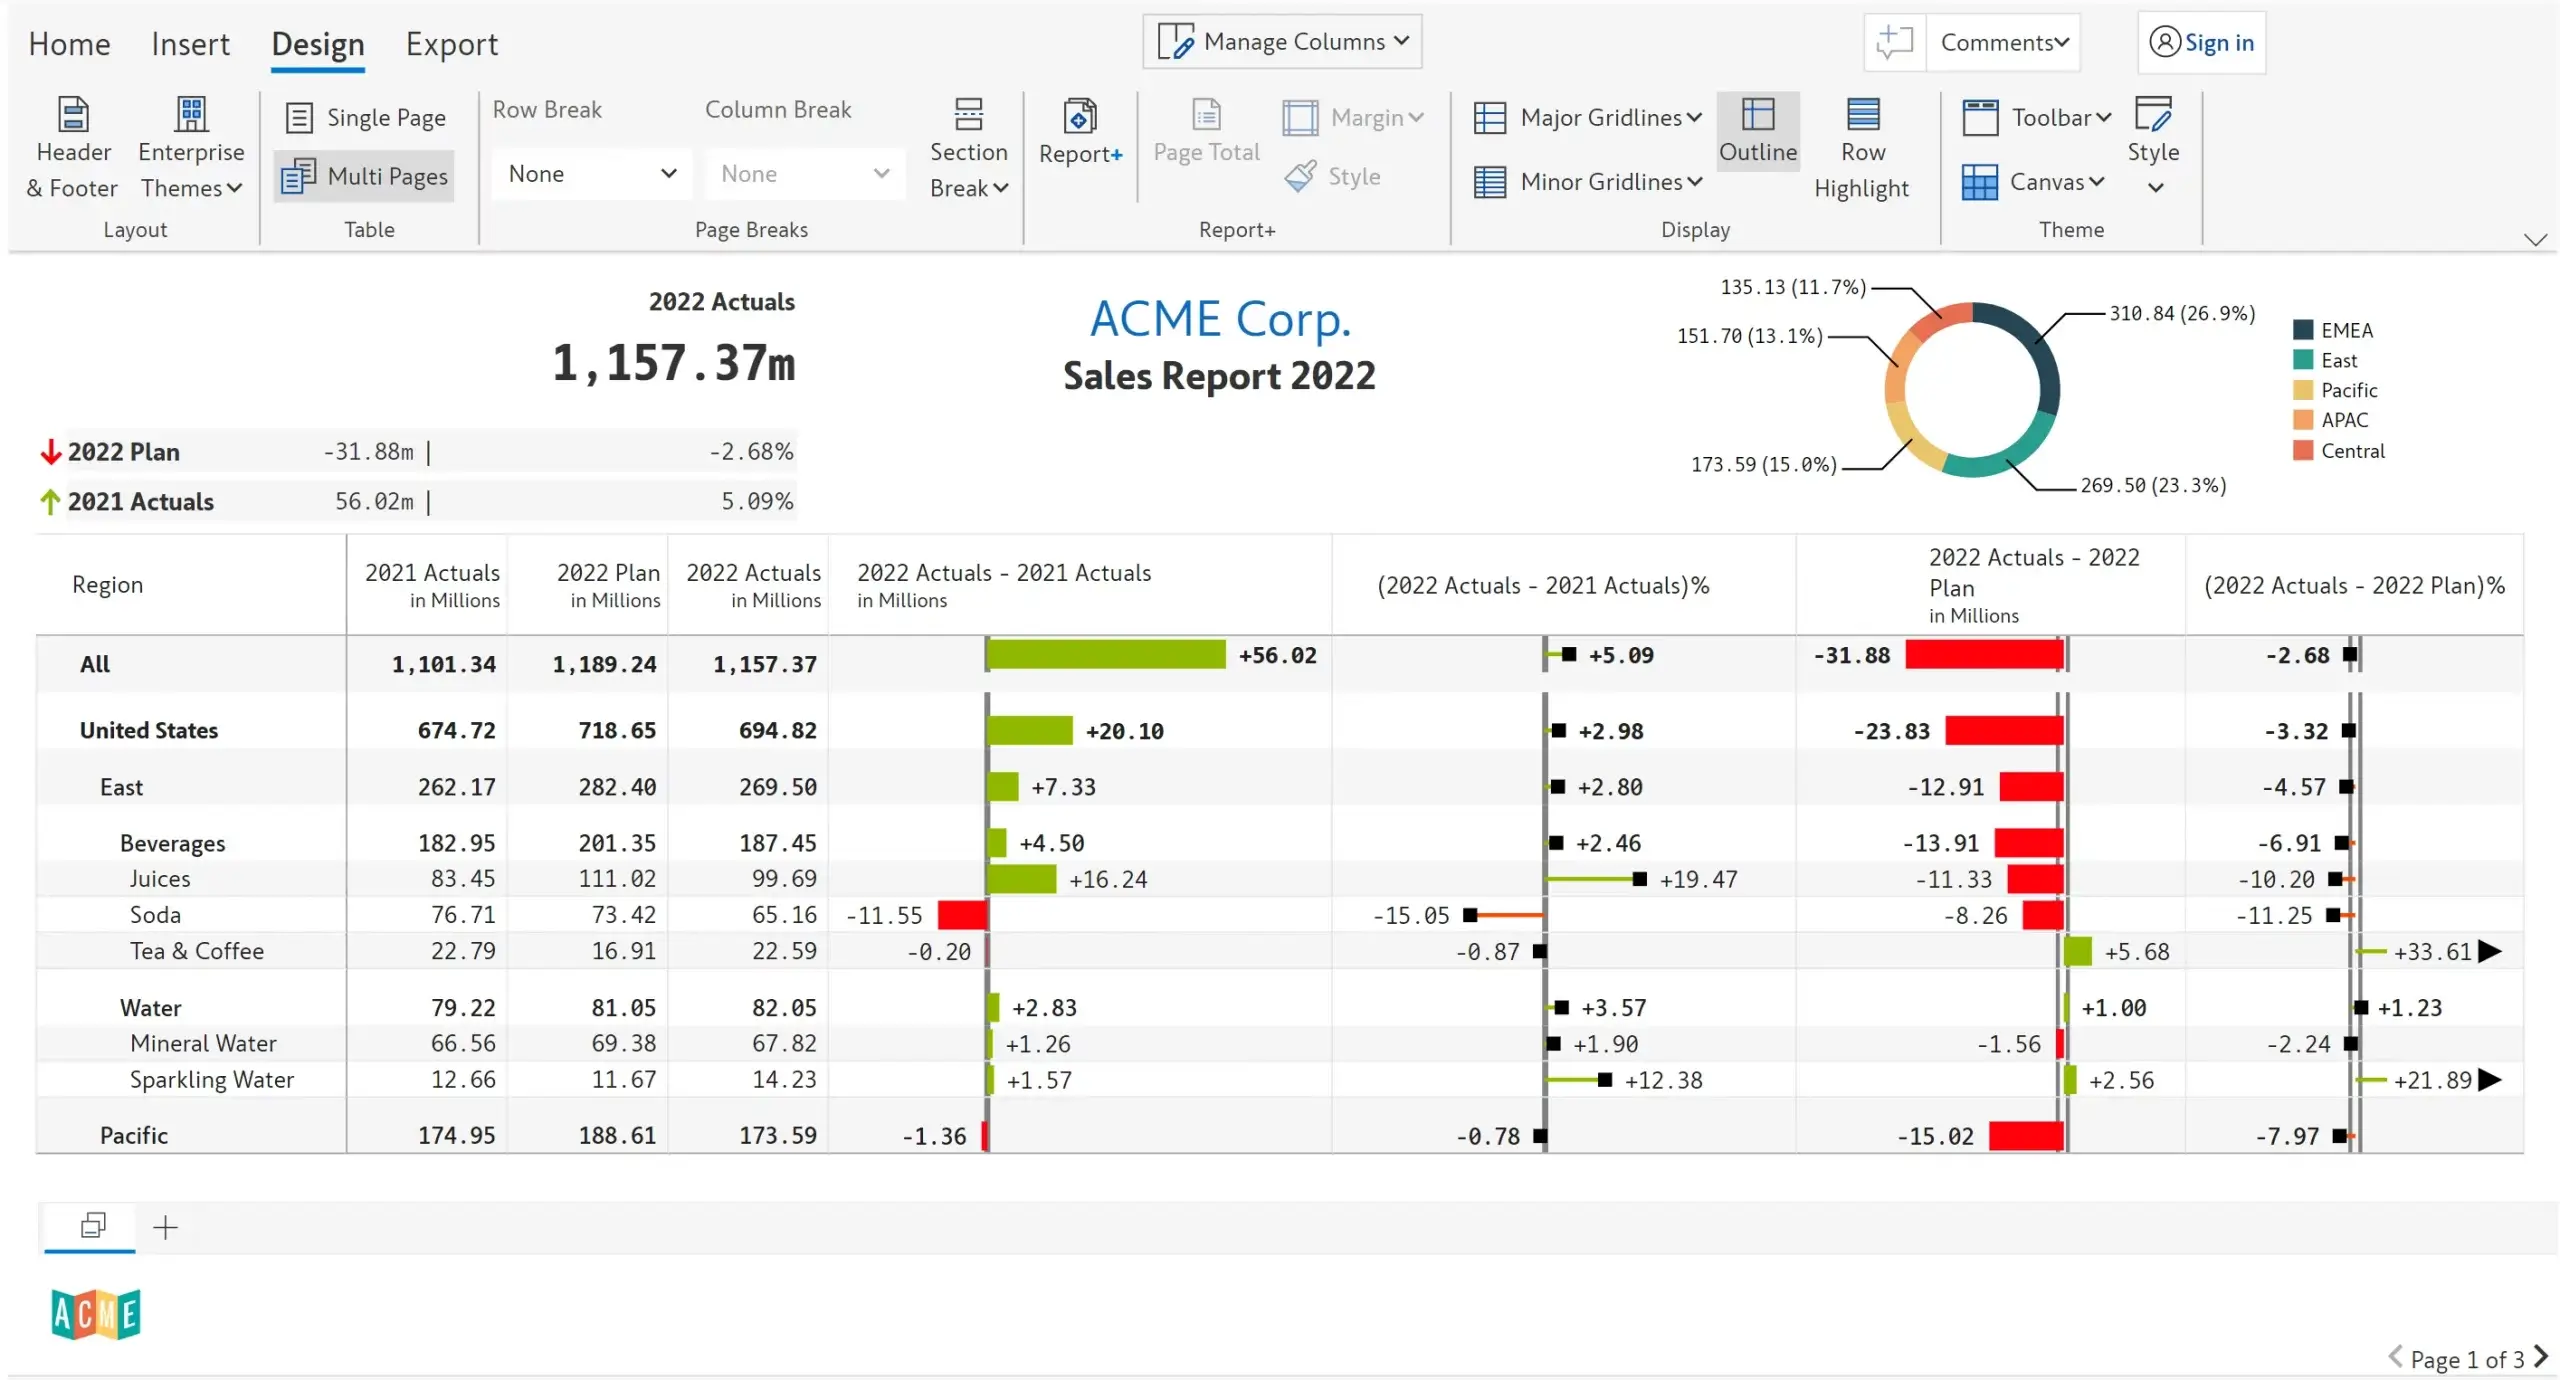Select Multi Pages table mode
Screen dimensions: 2560x1380
[366, 177]
